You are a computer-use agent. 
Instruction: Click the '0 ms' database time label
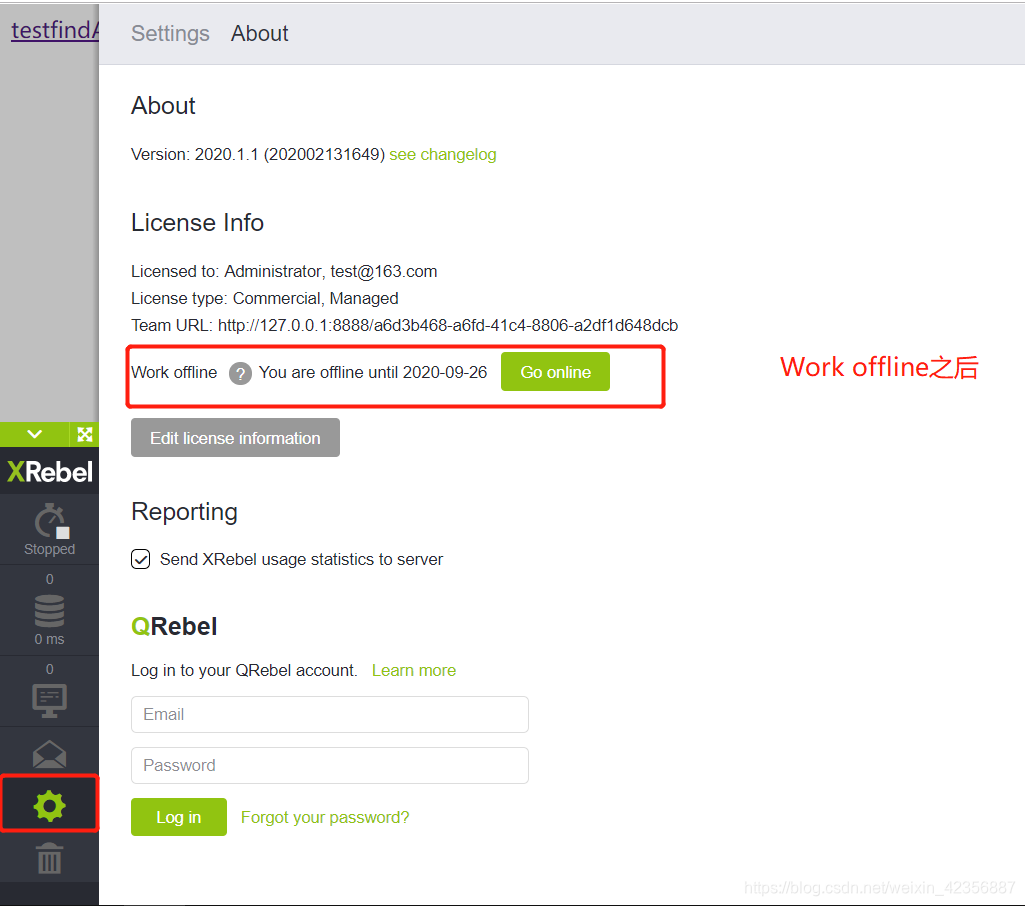pos(50,639)
